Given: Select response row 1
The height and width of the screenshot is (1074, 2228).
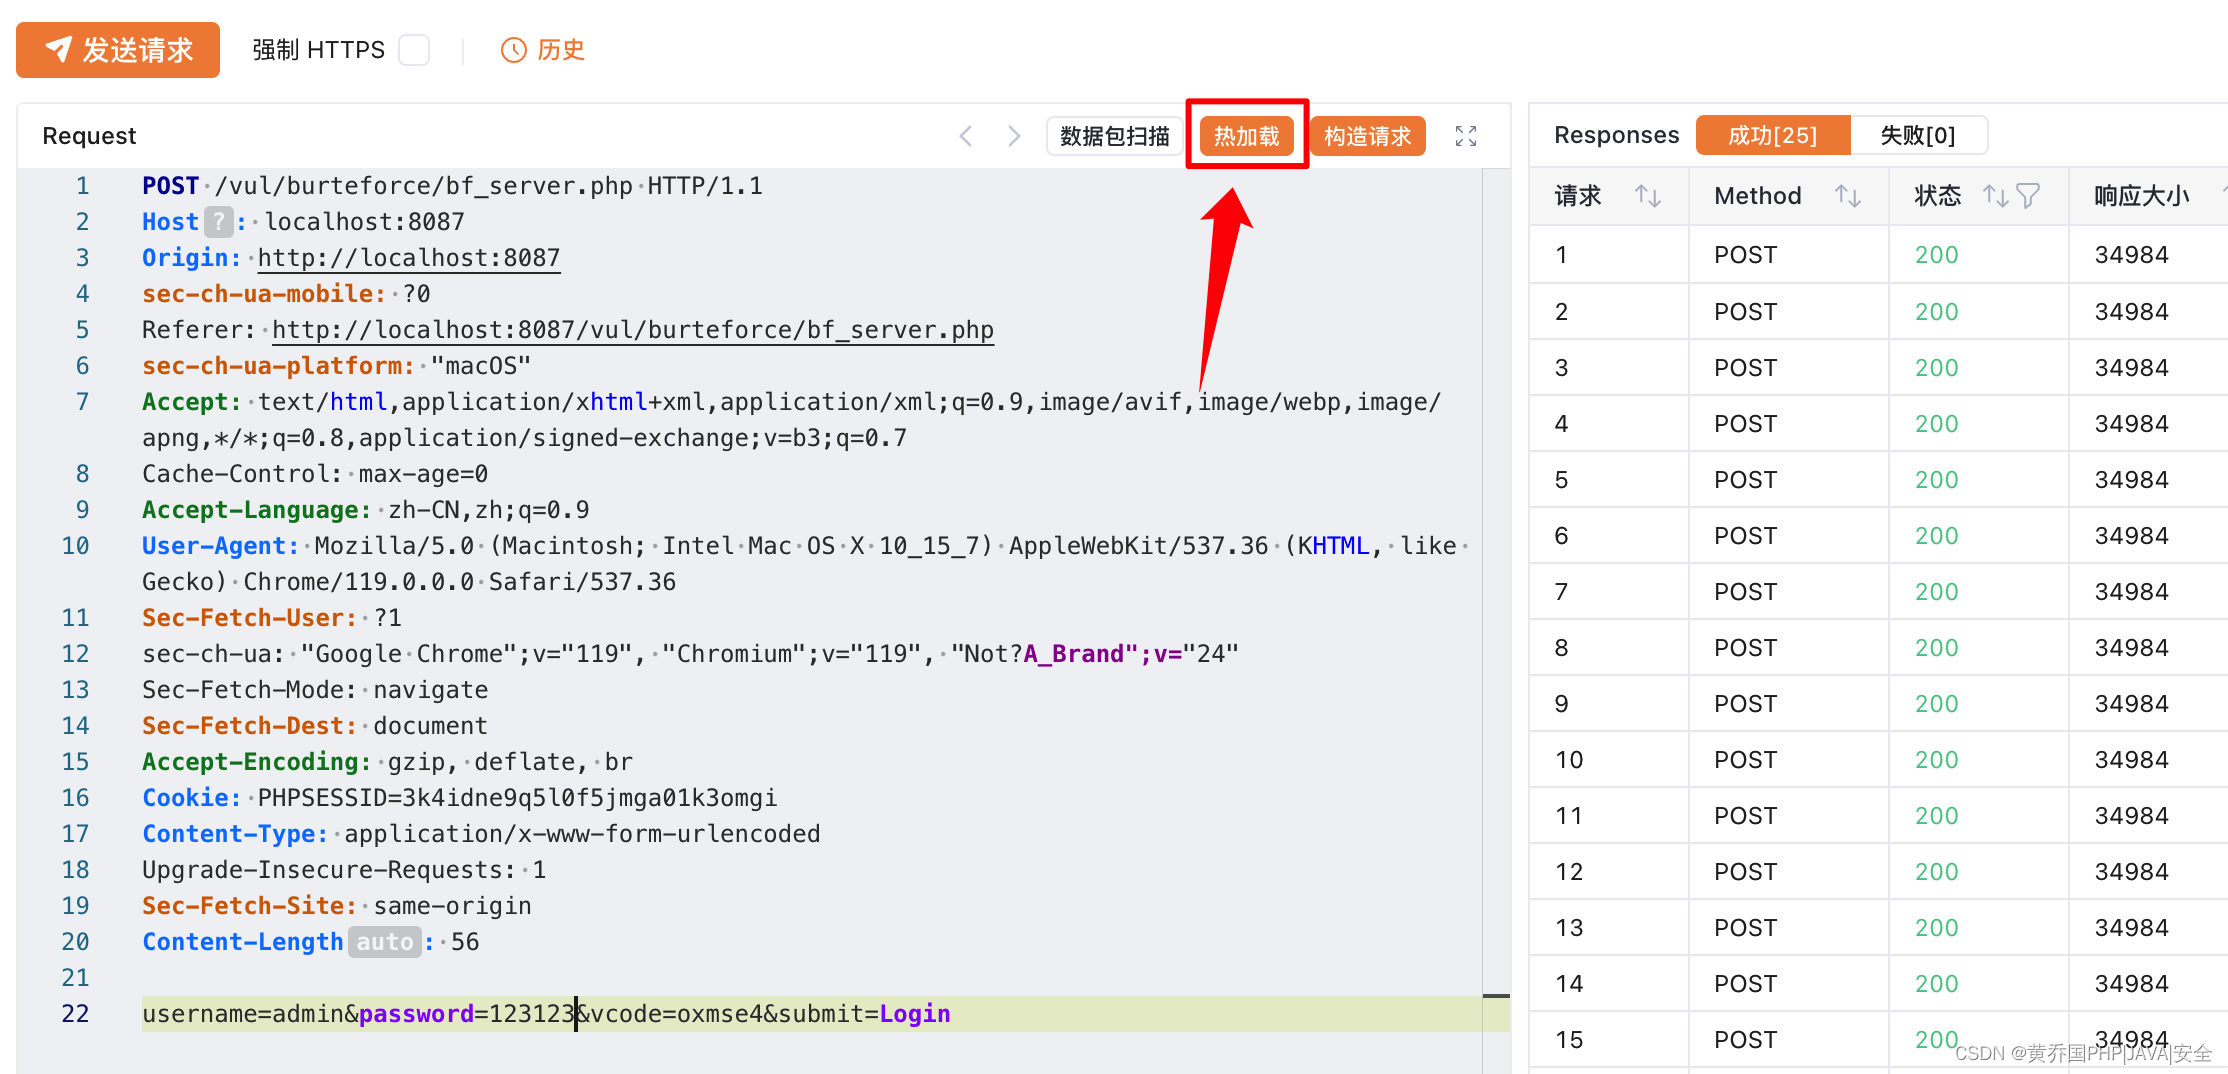Looking at the screenshot, I should click(1878, 255).
